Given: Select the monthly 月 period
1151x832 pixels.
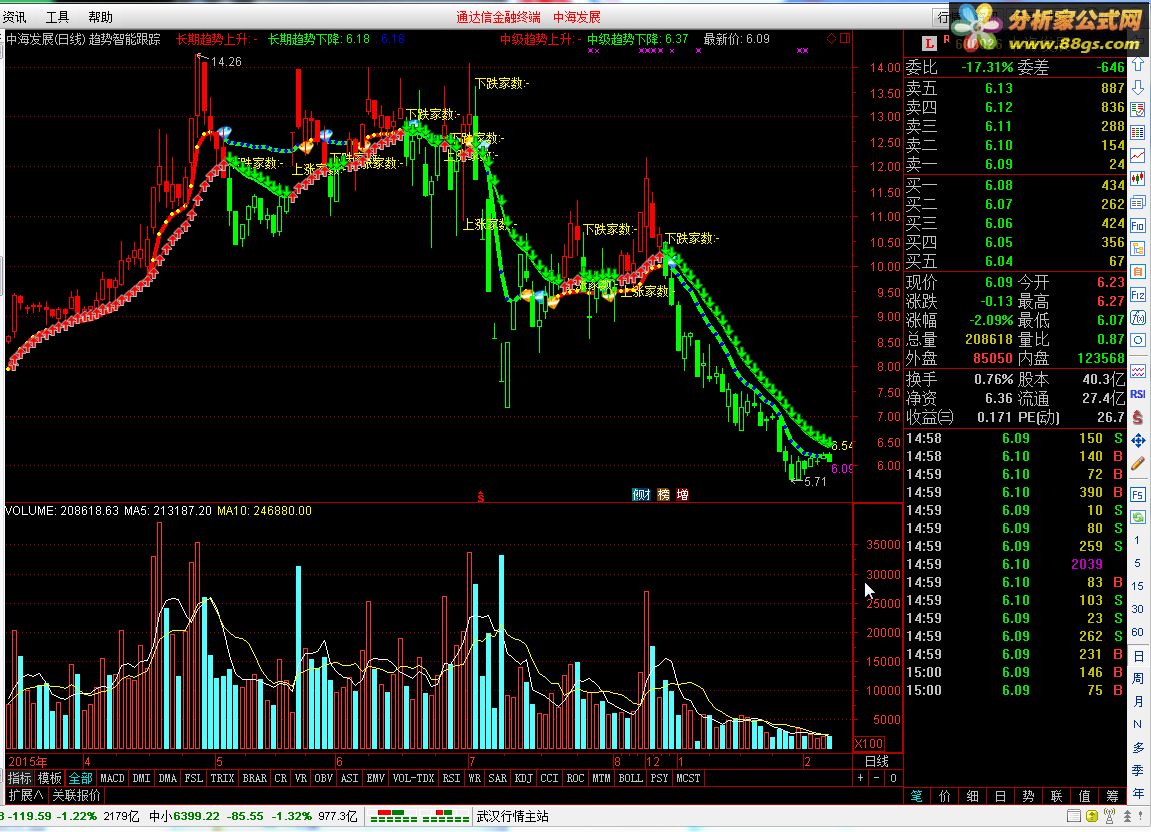Looking at the screenshot, I should point(1138,701).
